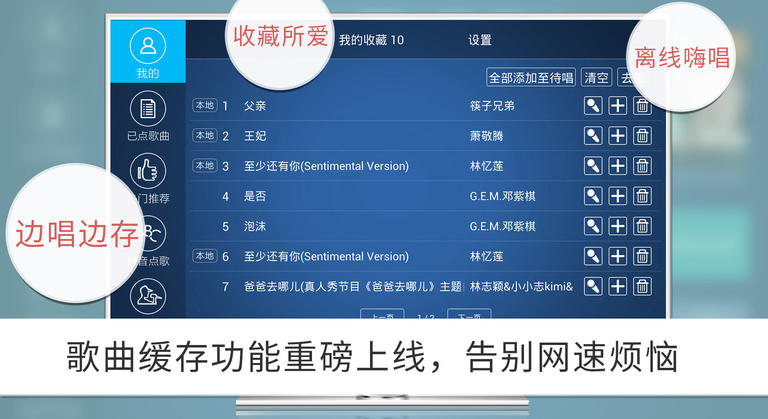768x419 pixels.
Task: Go to next page with 下一页
Action: tap(469, 314)
